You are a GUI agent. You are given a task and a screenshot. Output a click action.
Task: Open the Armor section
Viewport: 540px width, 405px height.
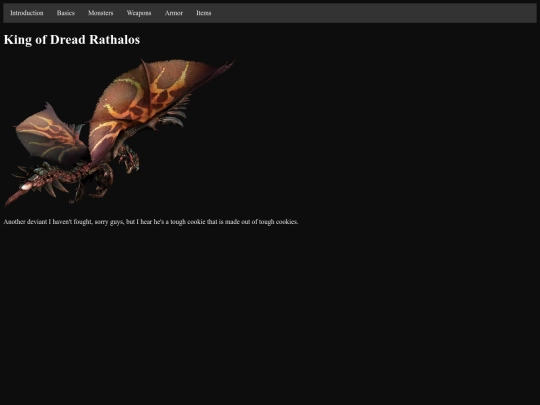point(174,13)
